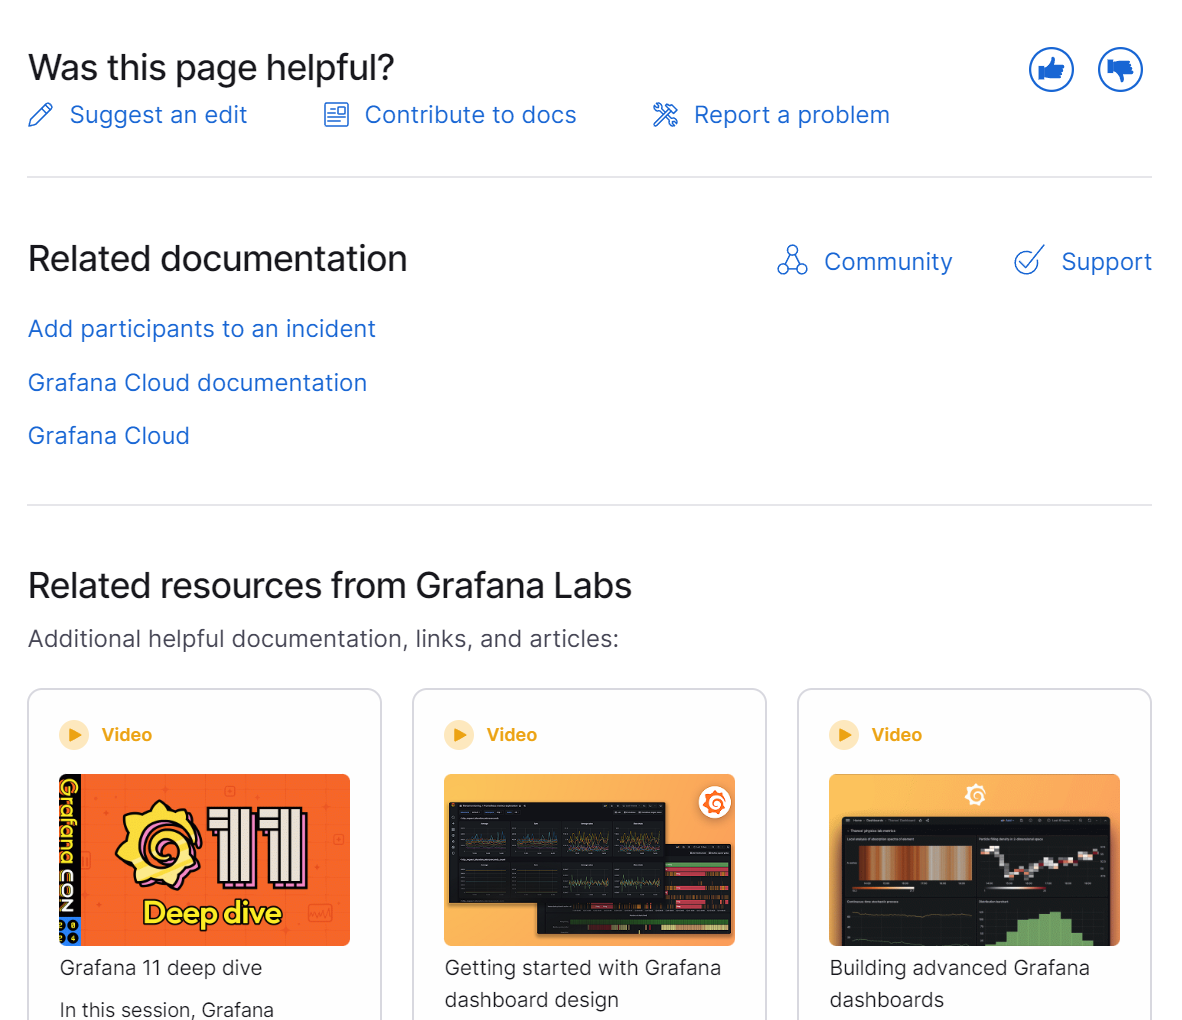The image size is (1182, 1020).
Task: Click the Community nodes icon
Action: tap(792, 260)
